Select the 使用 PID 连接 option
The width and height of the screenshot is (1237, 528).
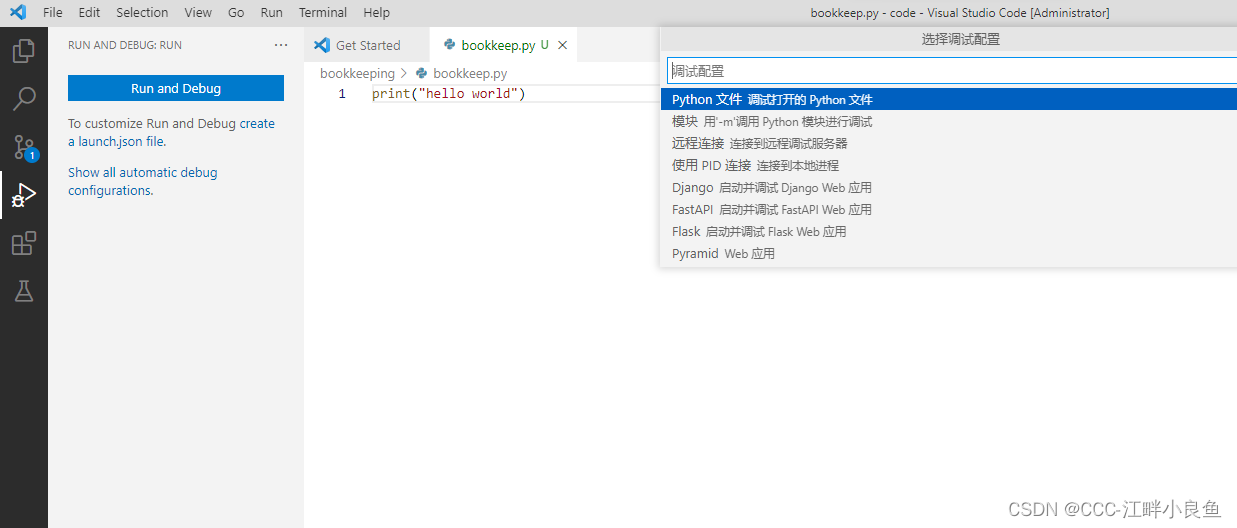click(x=949, y=166)
